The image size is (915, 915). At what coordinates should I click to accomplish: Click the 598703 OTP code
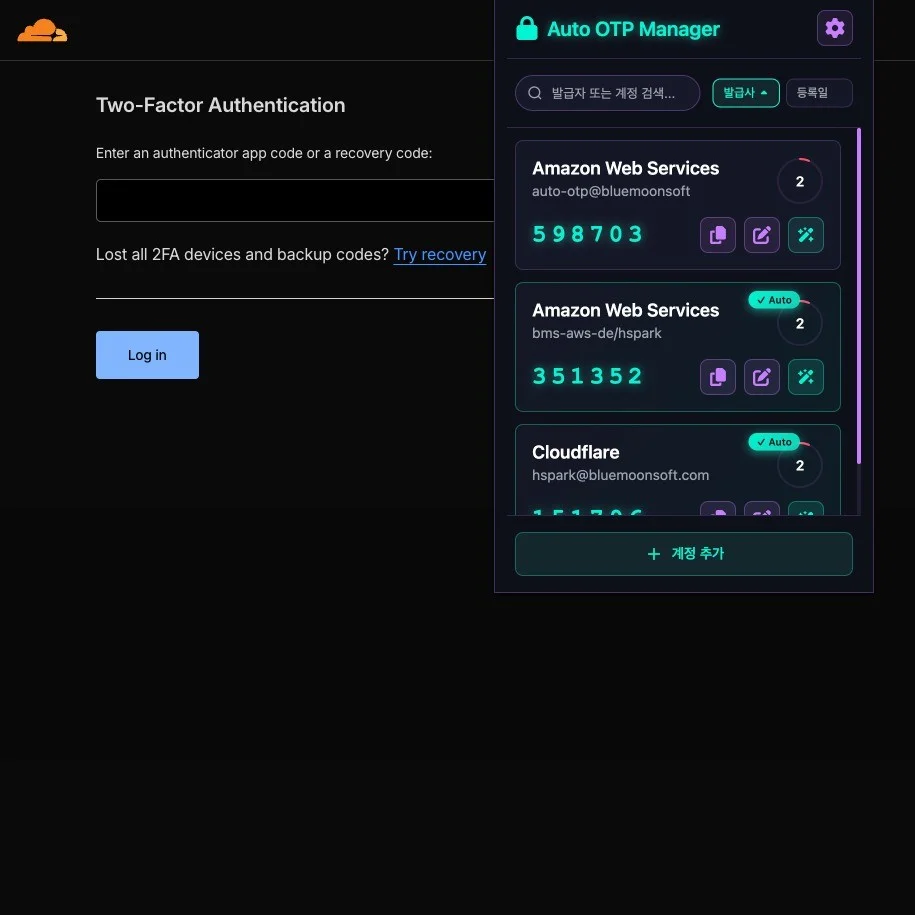(588, 235)
